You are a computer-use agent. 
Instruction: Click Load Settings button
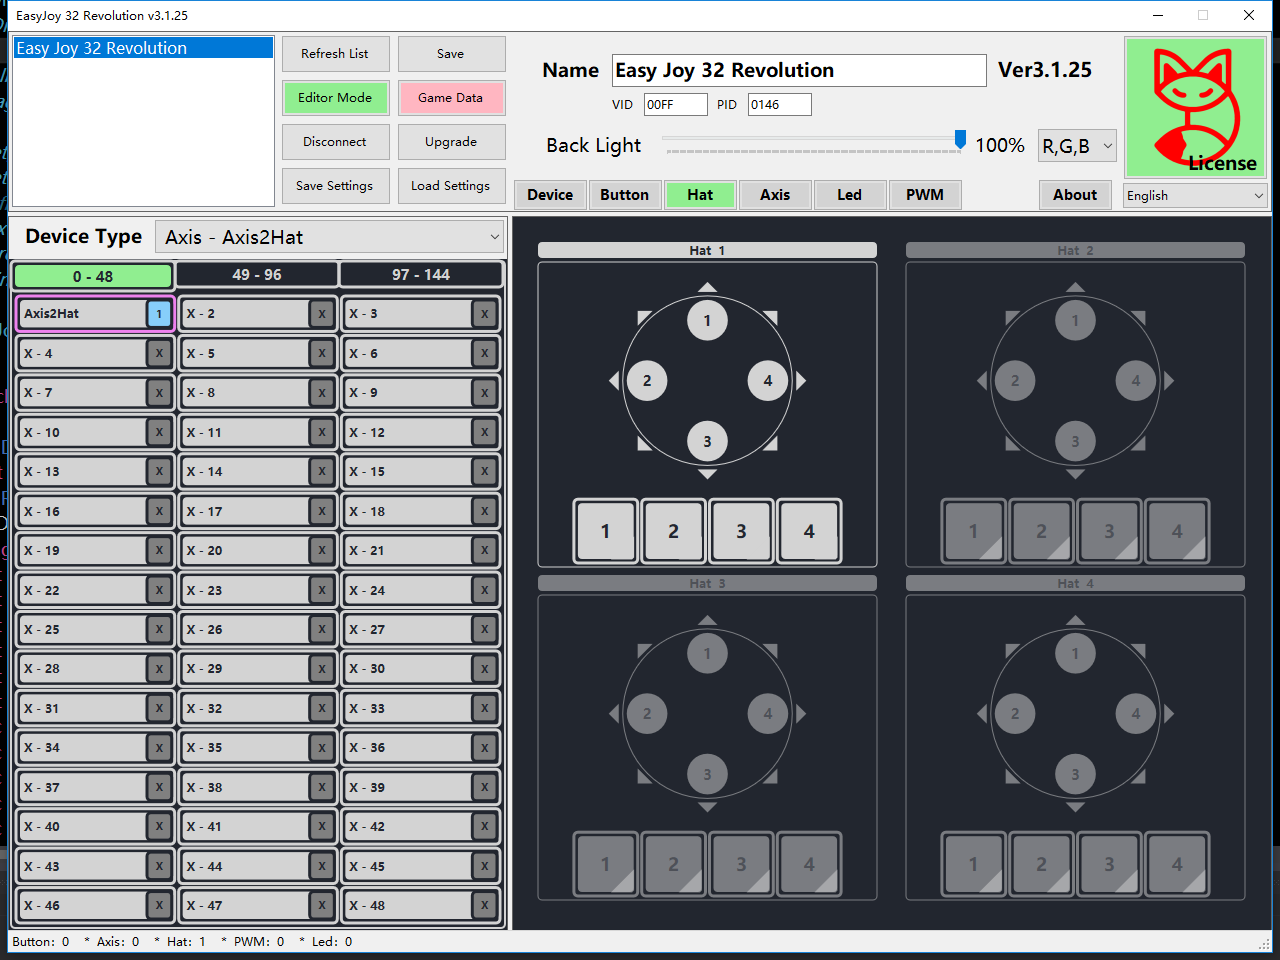point(451,186)
